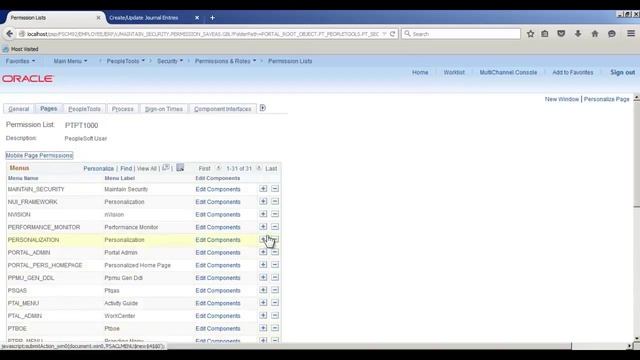Screen dimensions: 640x360
Task: Reload the page with the refresh icon
Action: coord(392,34)
